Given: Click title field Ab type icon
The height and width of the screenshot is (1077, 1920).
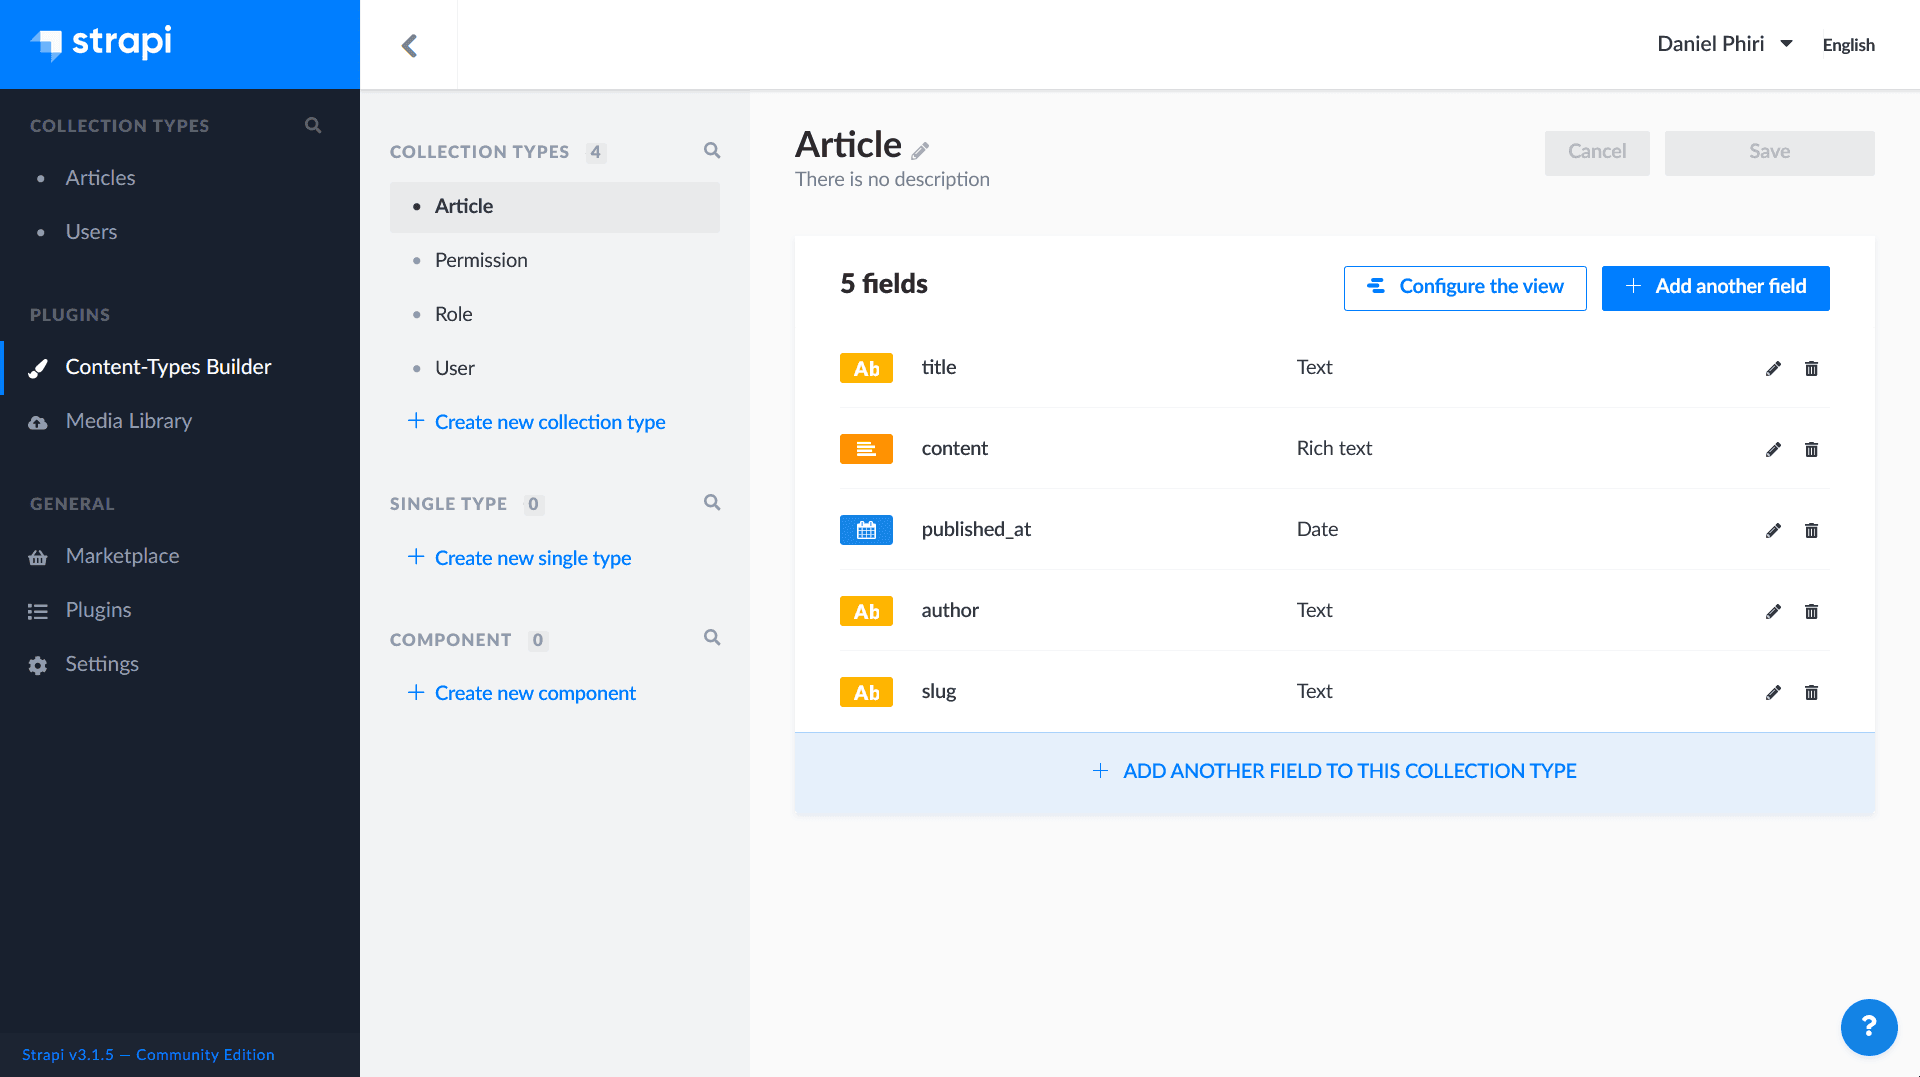Looking at the screenshot, I should point(866,368).
